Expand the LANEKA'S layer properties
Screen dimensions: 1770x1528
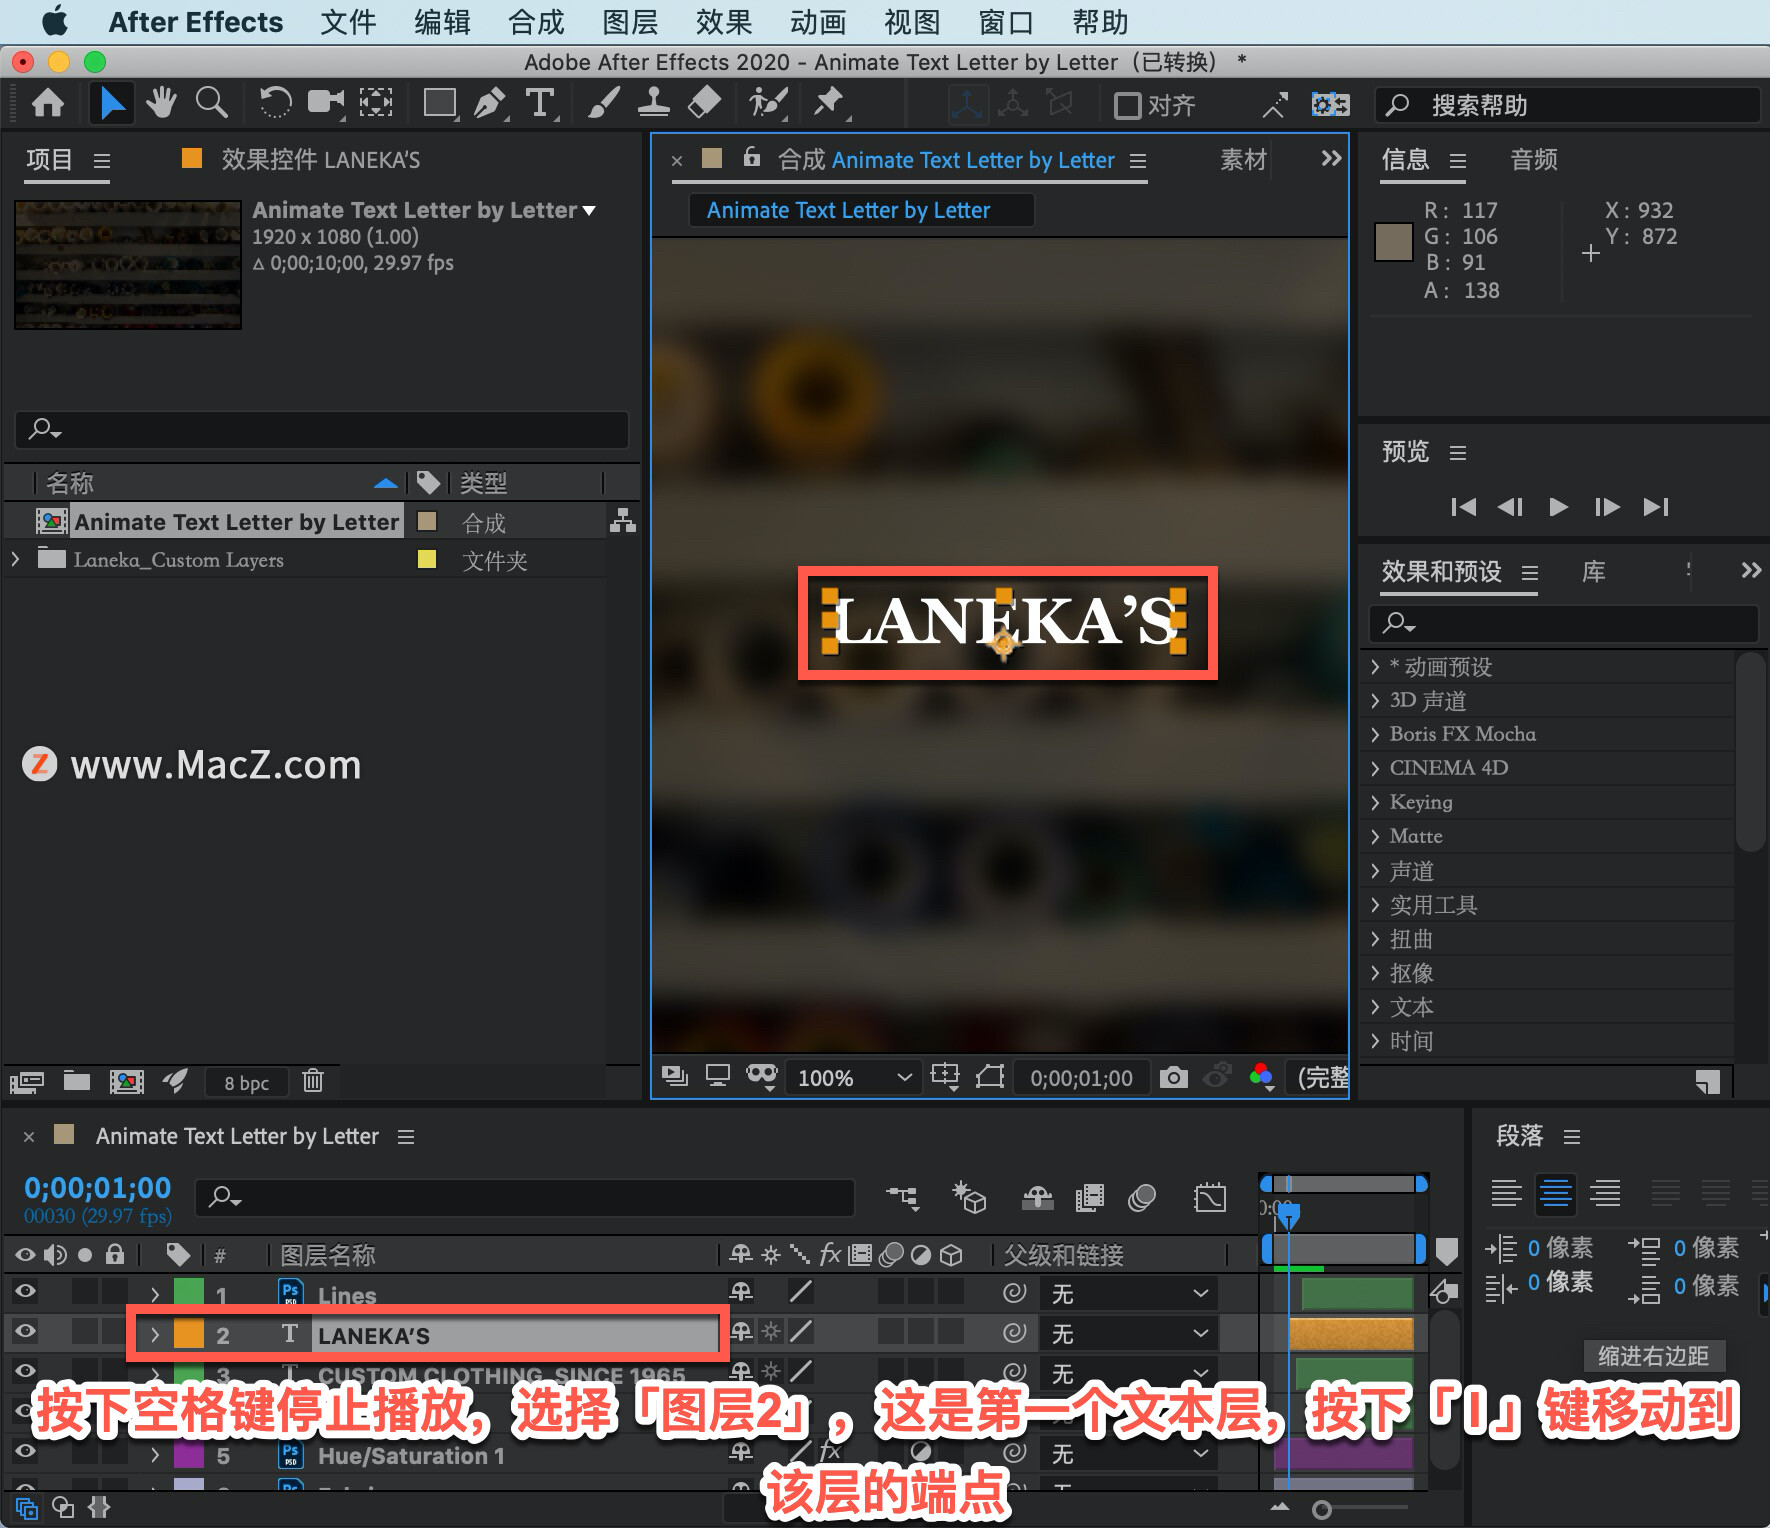155,1335
